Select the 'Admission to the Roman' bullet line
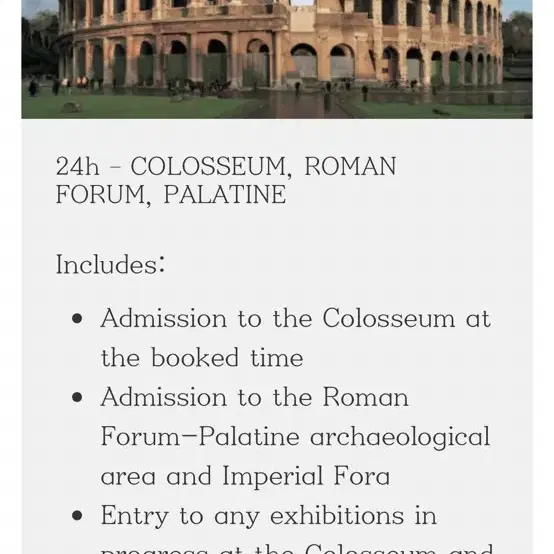Viewport: 554px width, 554px height. [254, 397]
